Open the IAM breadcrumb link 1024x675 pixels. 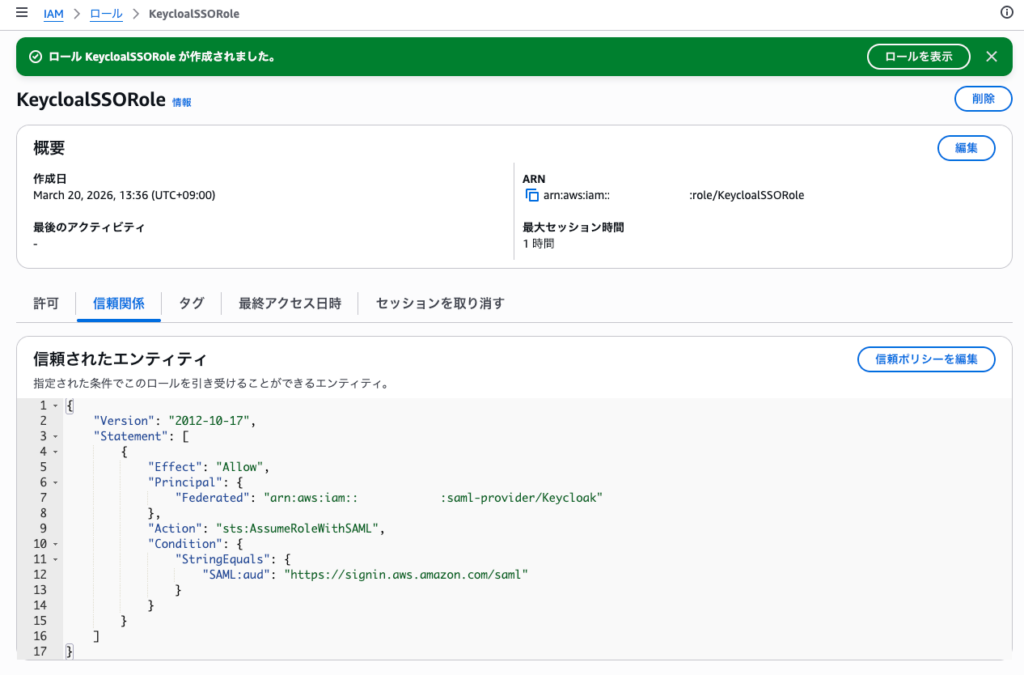pyautogui.click(x=53, y=14)
